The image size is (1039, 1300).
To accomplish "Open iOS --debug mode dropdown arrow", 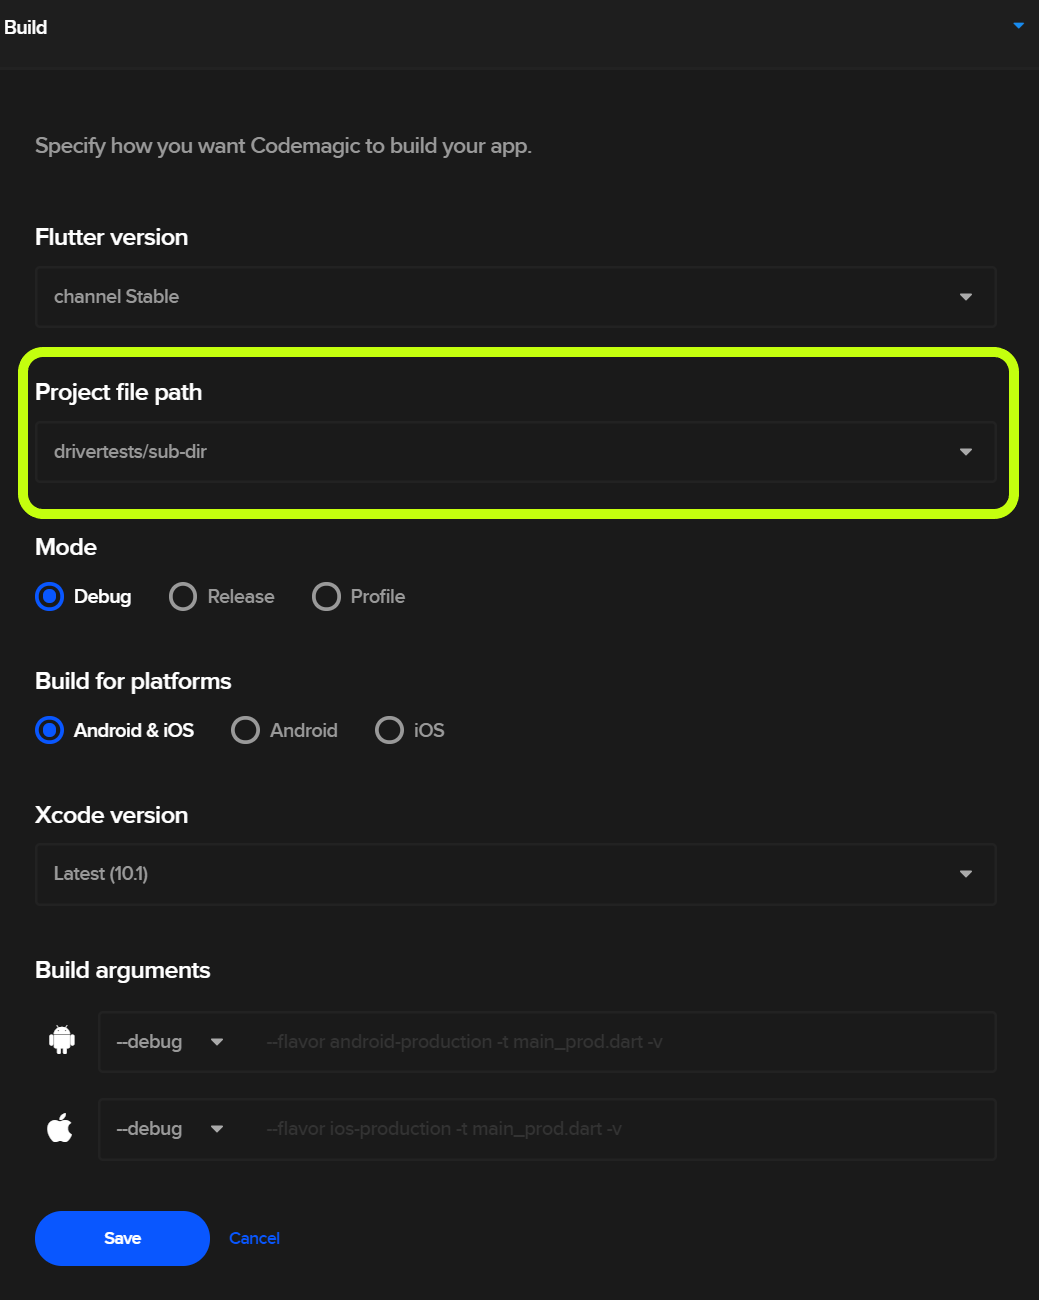I will (x=217, y=1129).
